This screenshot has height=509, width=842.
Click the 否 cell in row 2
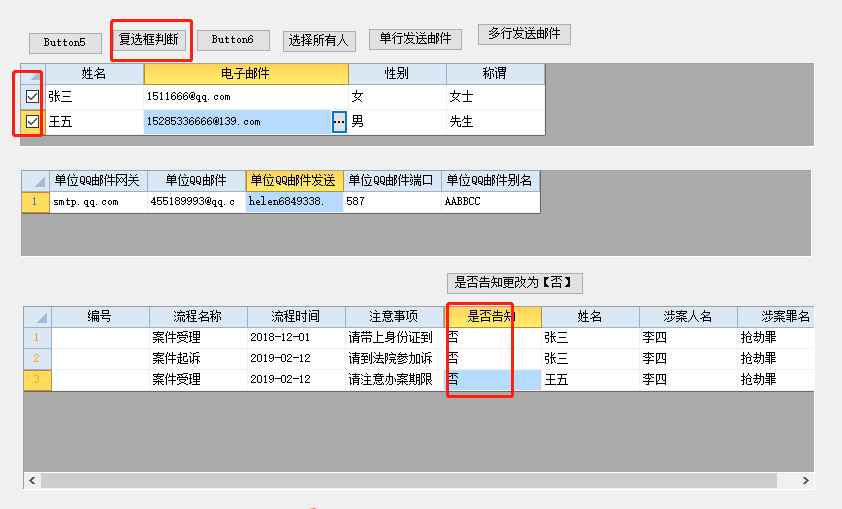click(492, 359)
